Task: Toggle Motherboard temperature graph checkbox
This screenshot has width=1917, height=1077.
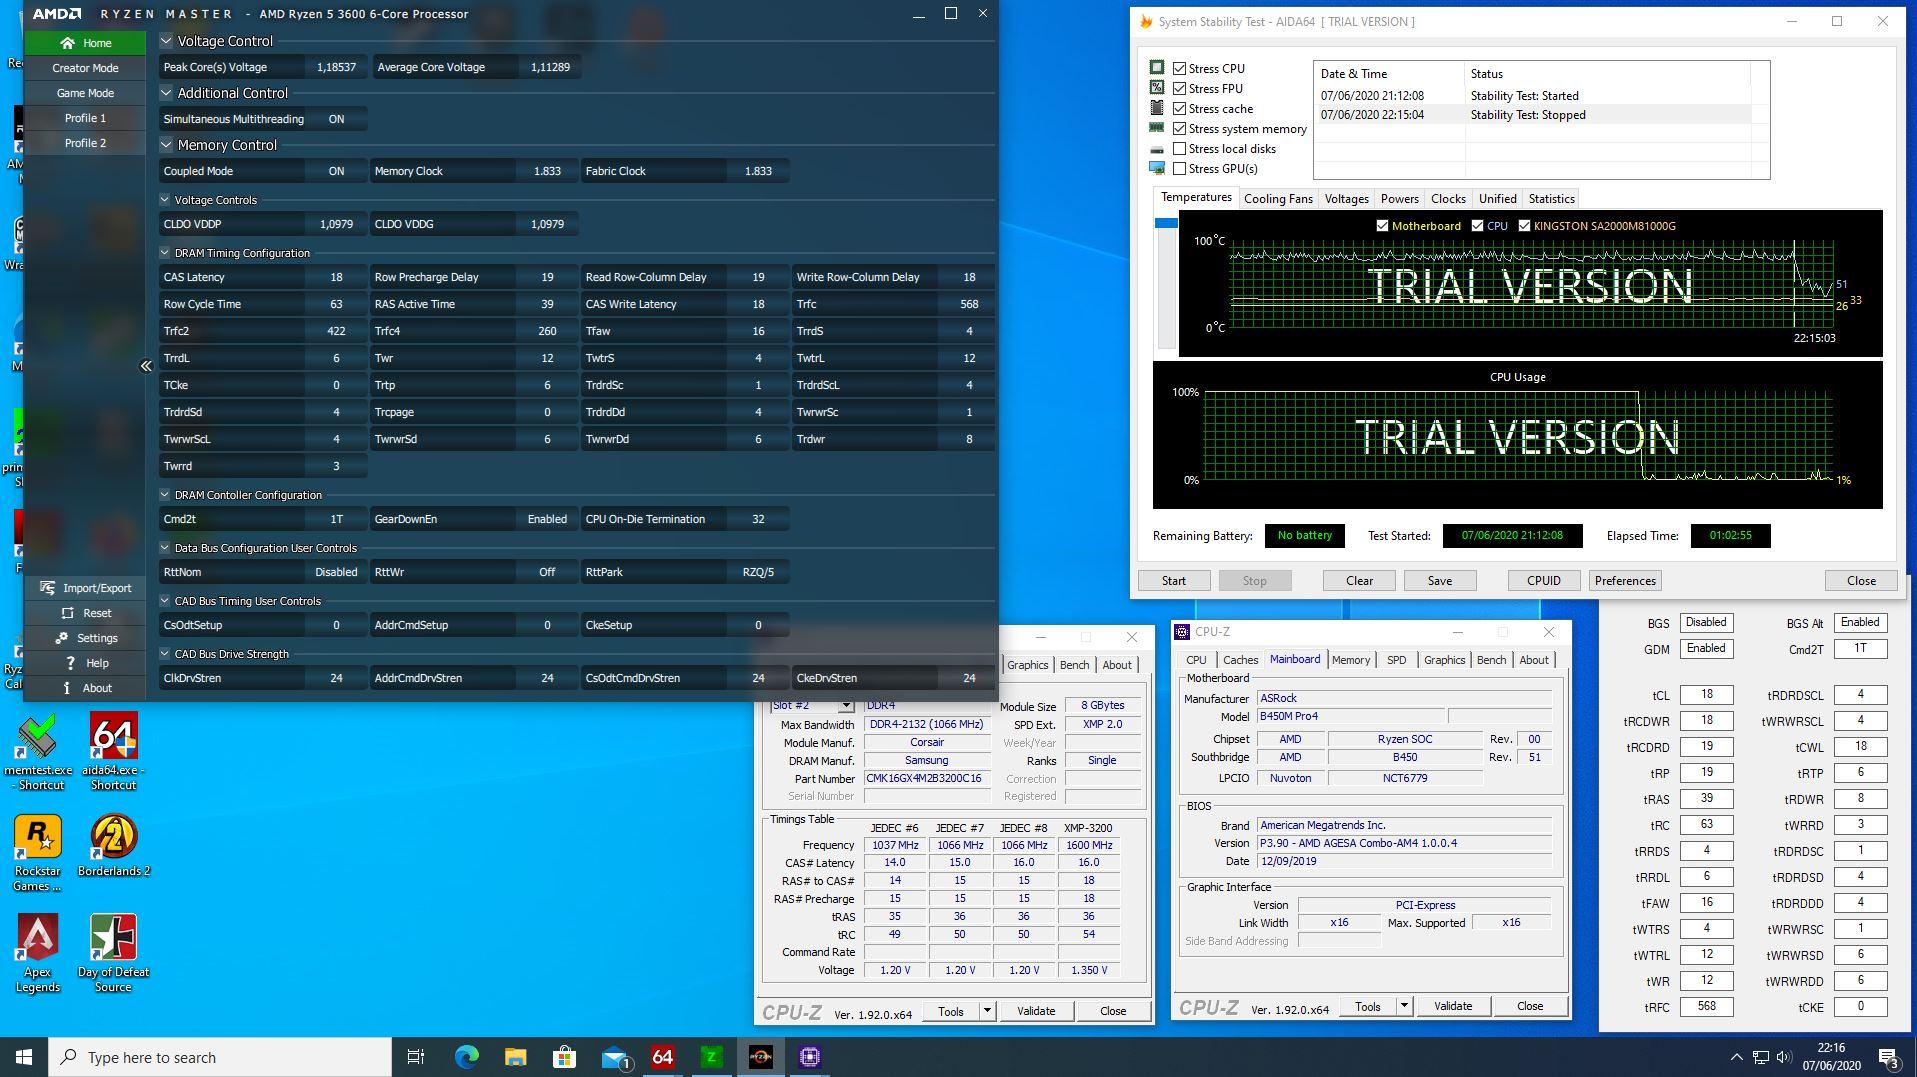Action: [x=1382, y=226]
